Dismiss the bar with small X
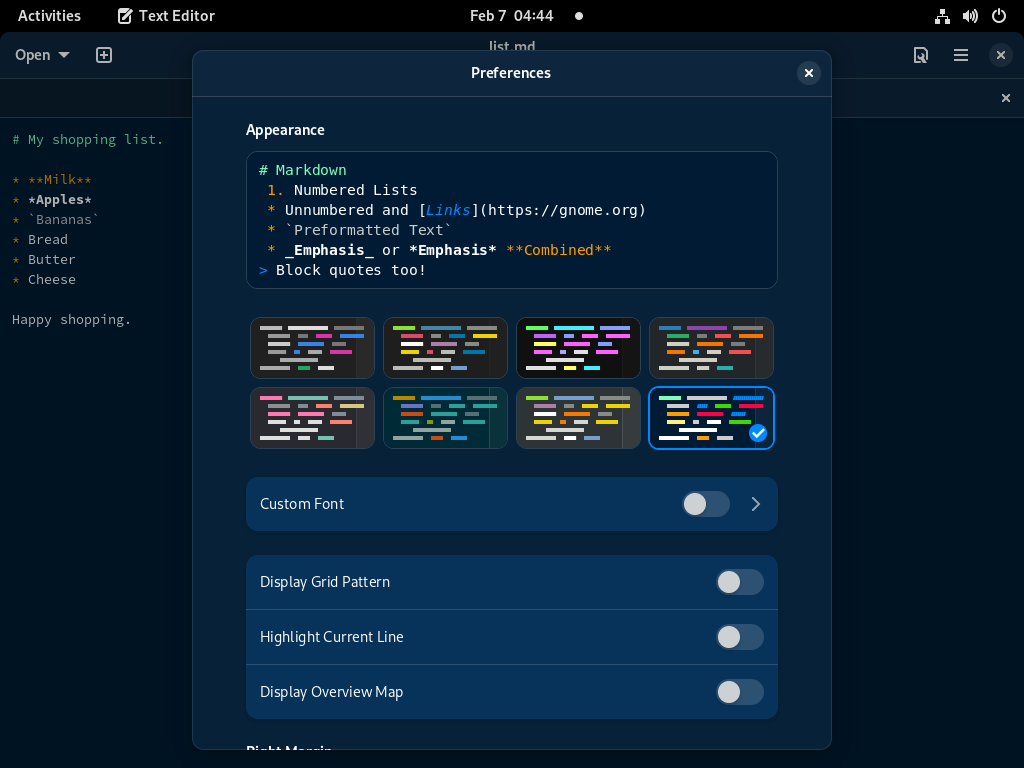Screen dimensions: 1024x768 1006,98
